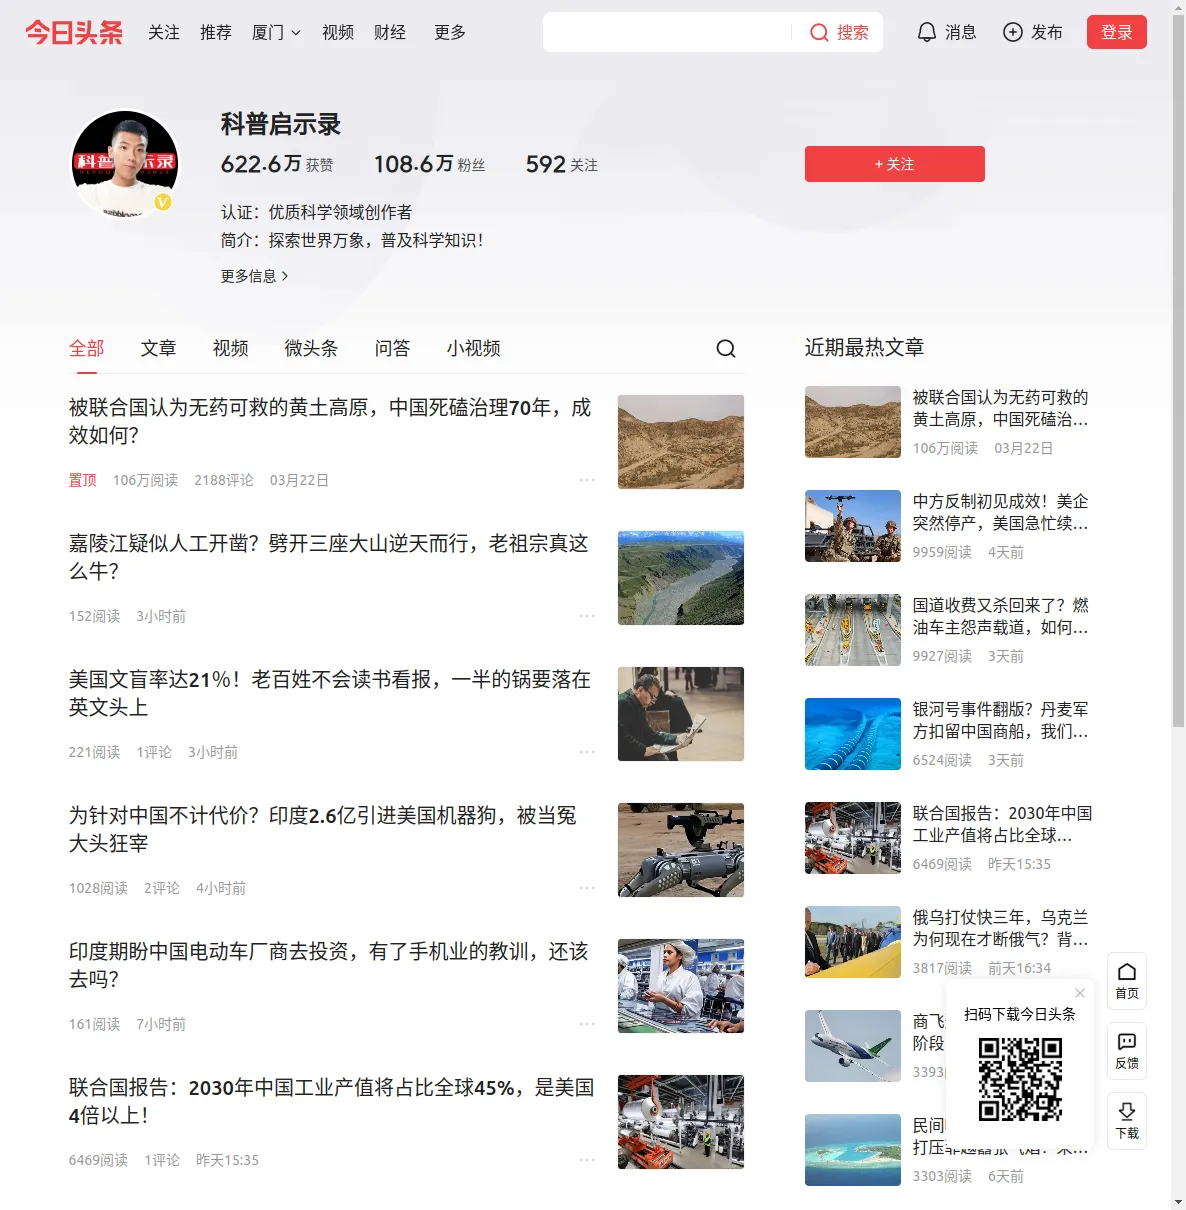Open sidebar thumbnail of soldiers with drone

click(853, 526)
